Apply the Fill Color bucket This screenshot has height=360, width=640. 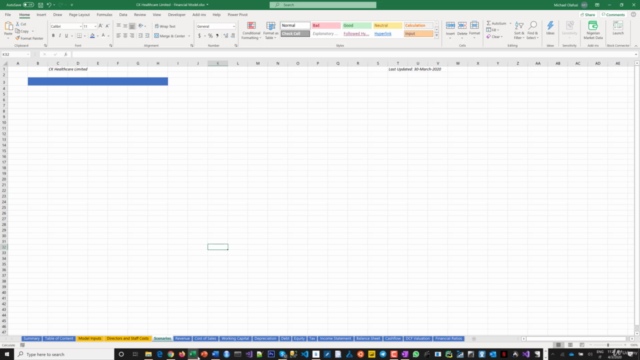92,36
